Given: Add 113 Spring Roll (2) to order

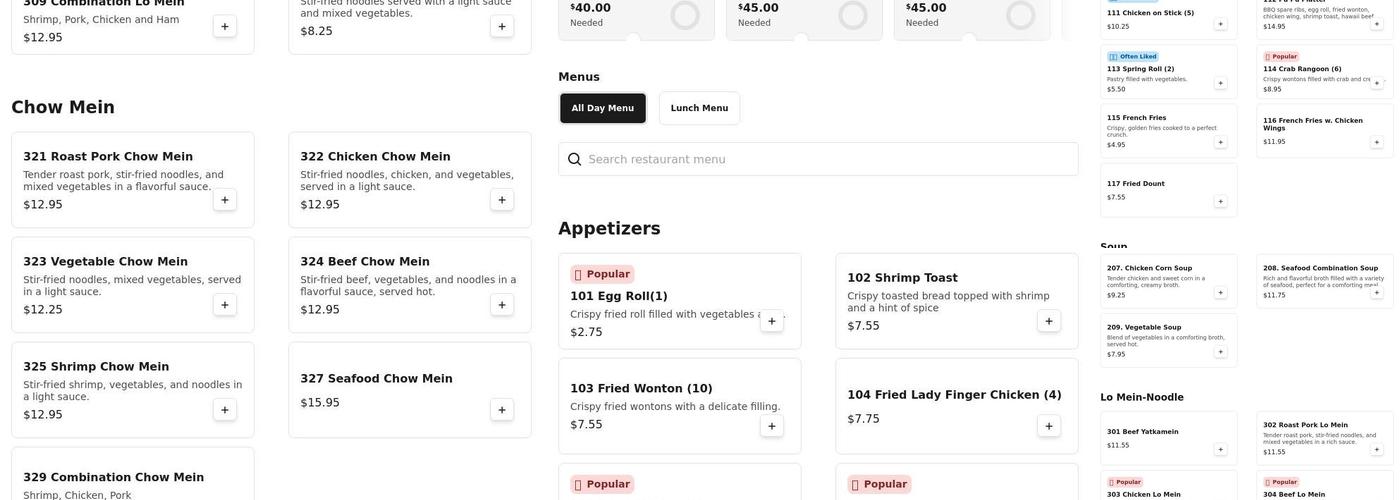Looking at the screenshot, I should pos(1220,83).
